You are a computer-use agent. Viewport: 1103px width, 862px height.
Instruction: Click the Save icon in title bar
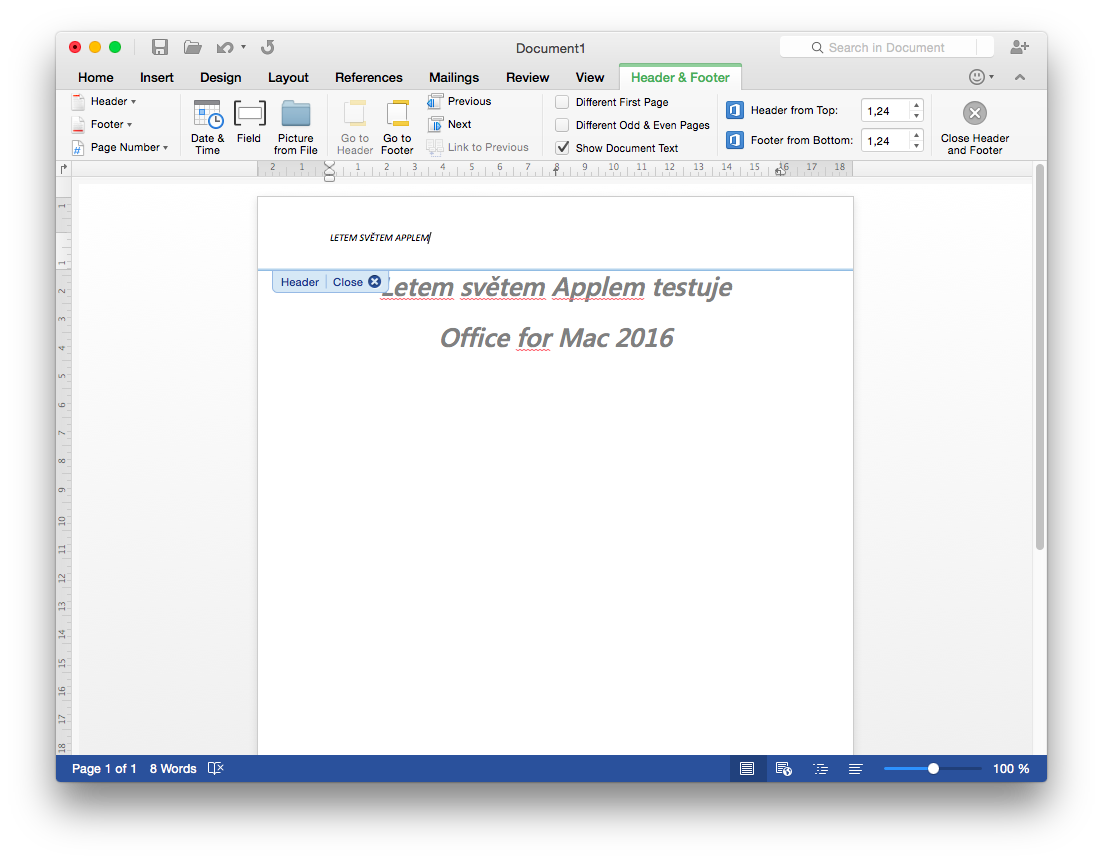[x=160, y=47]
